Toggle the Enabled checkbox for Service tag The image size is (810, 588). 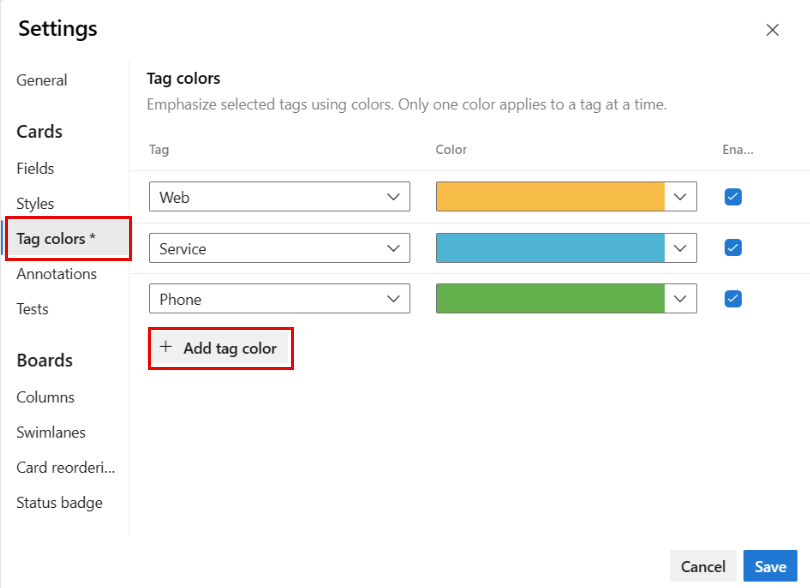click(x=733, y=247)
